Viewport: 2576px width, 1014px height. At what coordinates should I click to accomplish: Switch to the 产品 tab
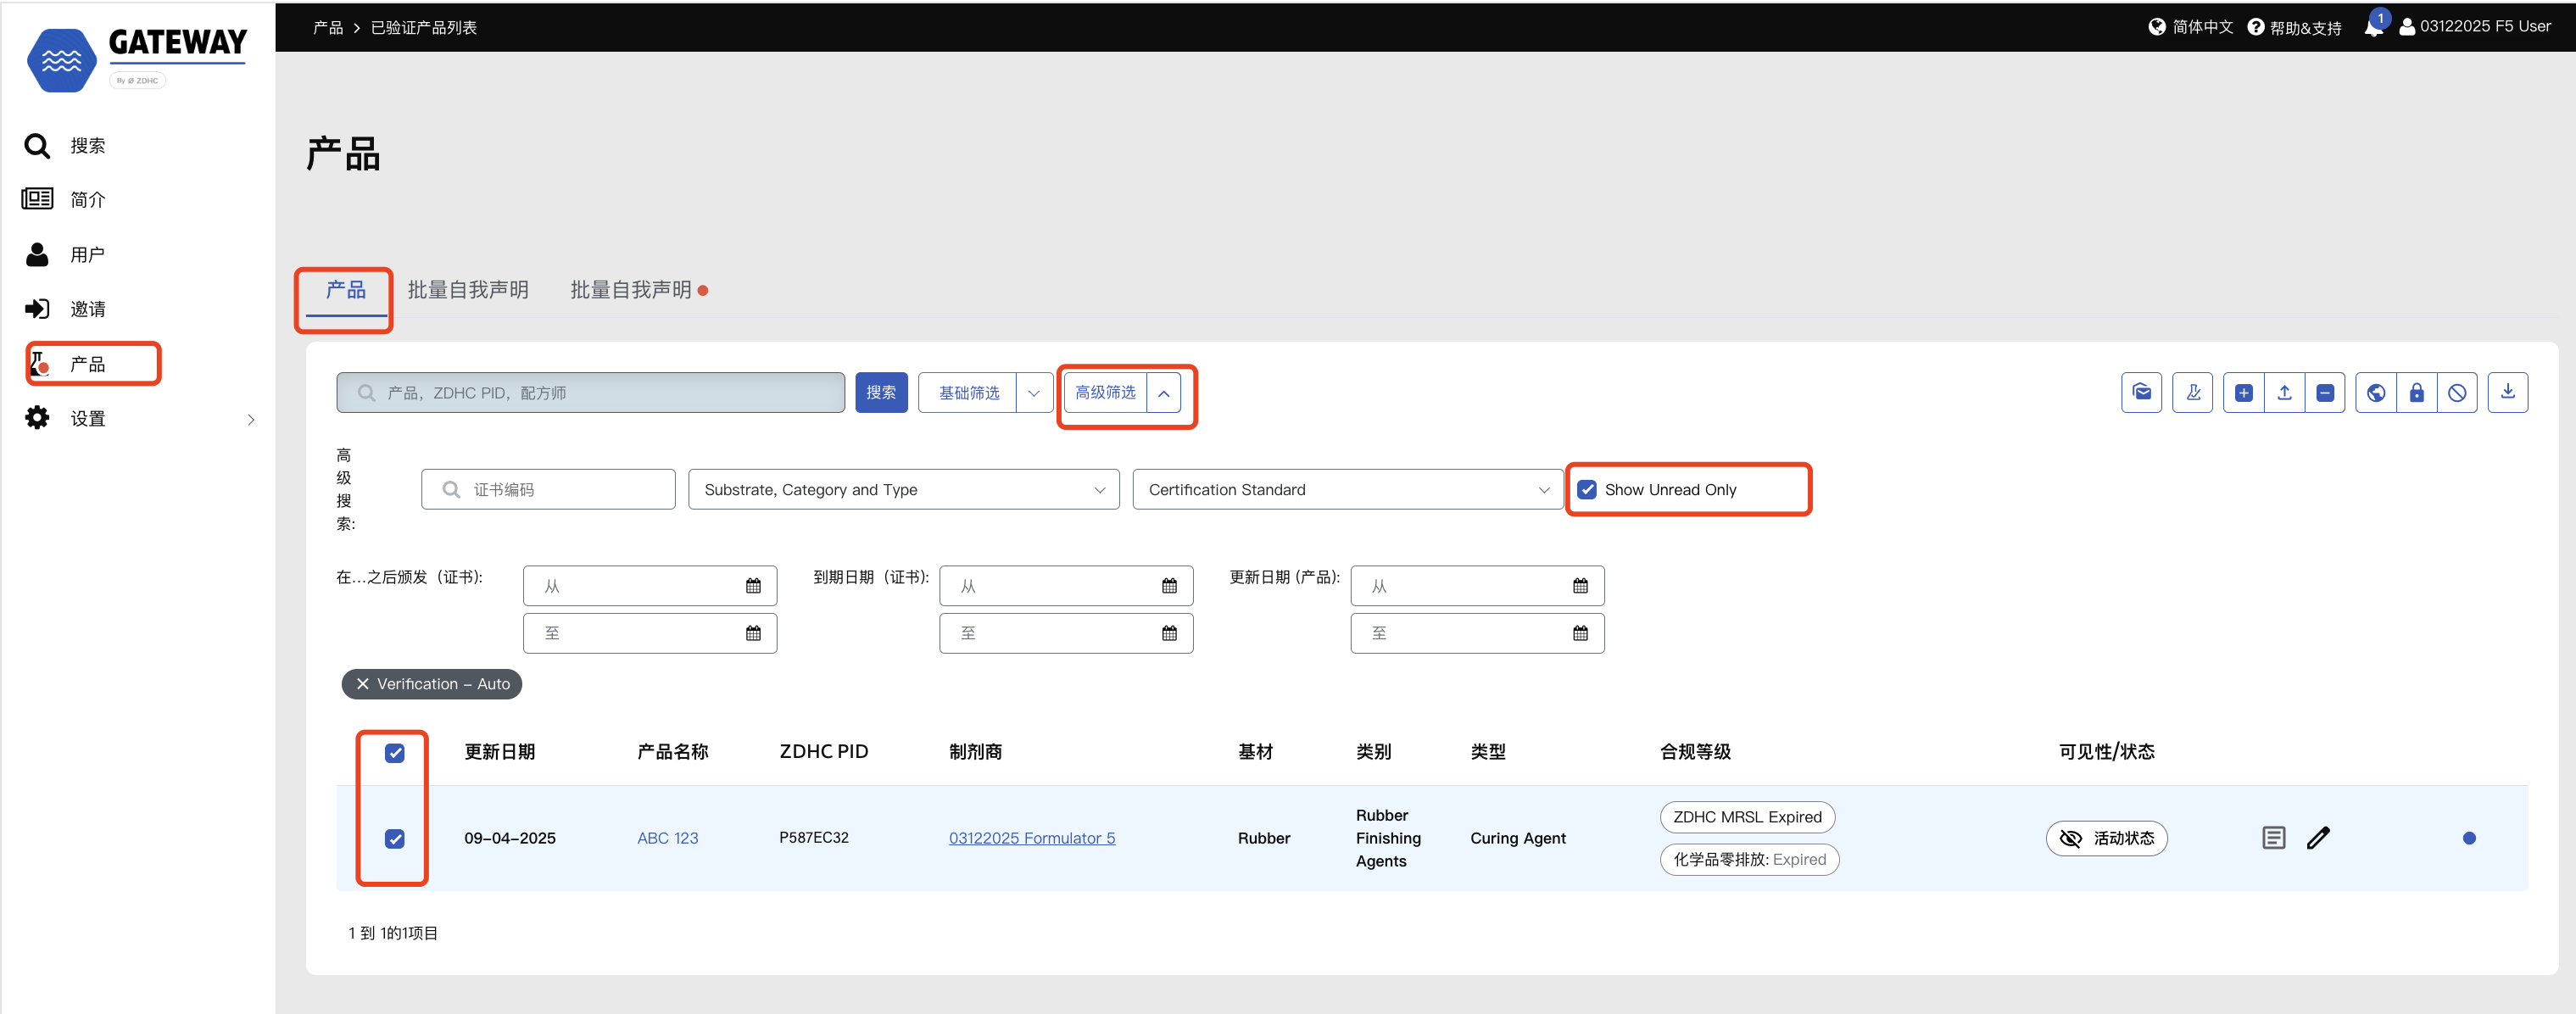[345, 290]
